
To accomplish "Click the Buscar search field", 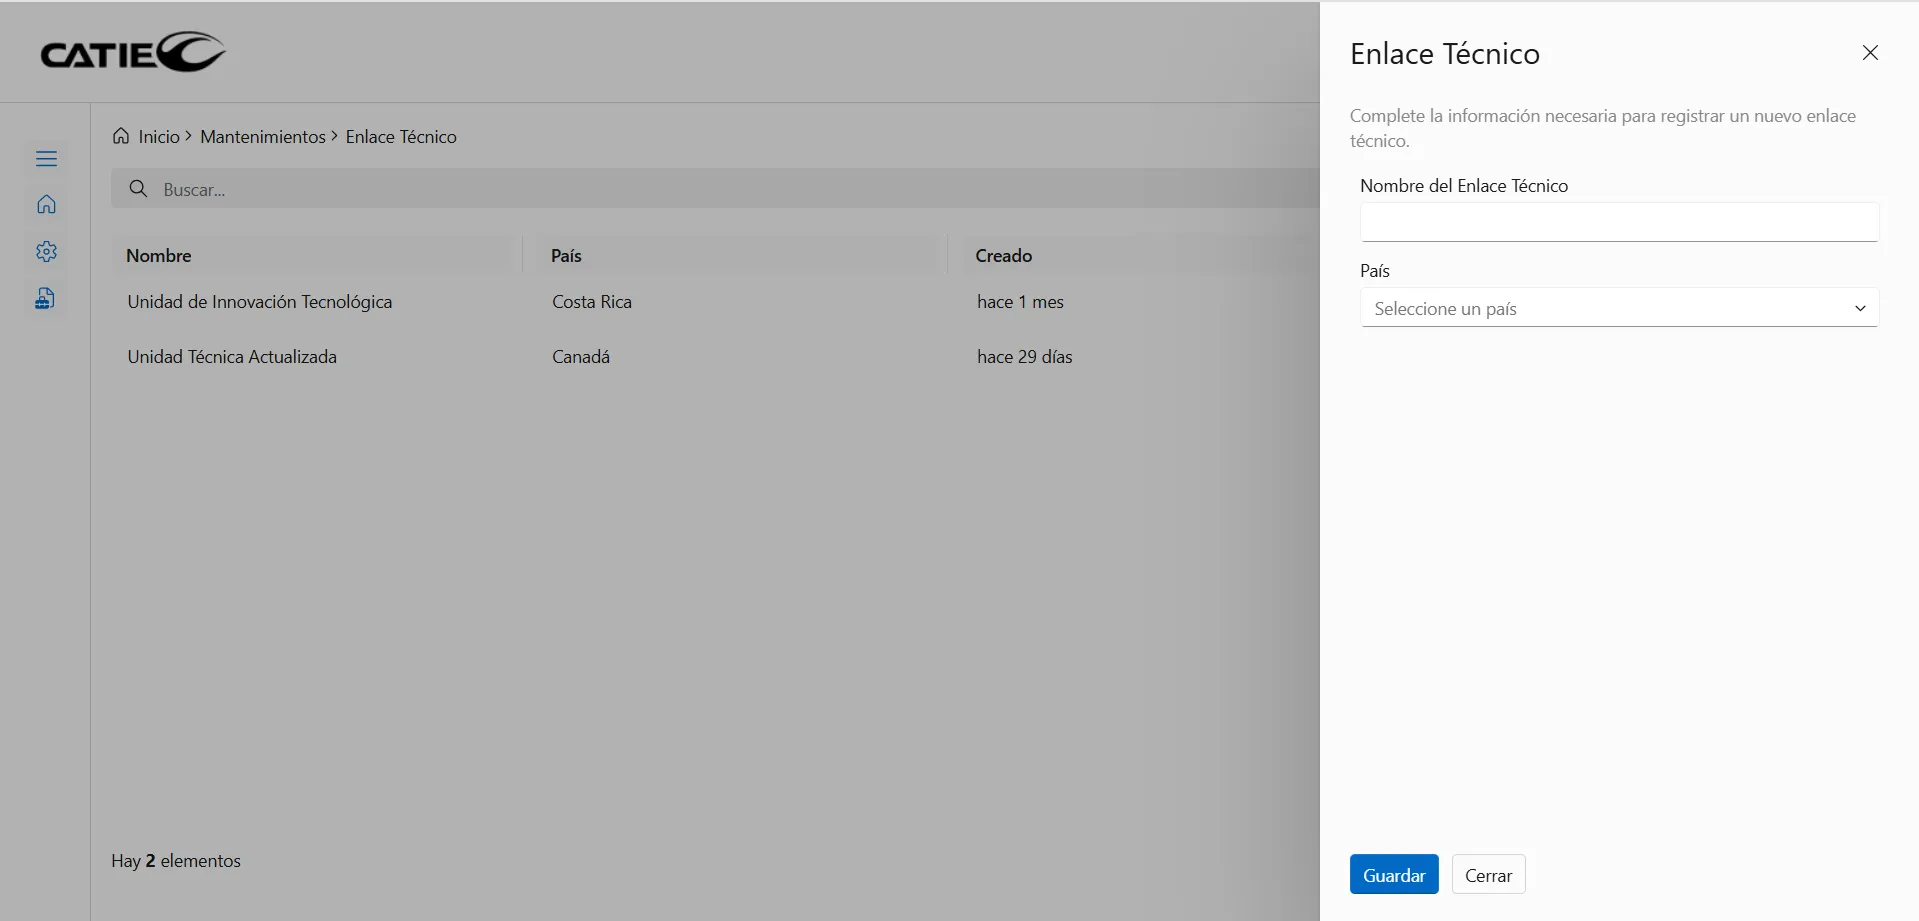I will tap(700, 189).
